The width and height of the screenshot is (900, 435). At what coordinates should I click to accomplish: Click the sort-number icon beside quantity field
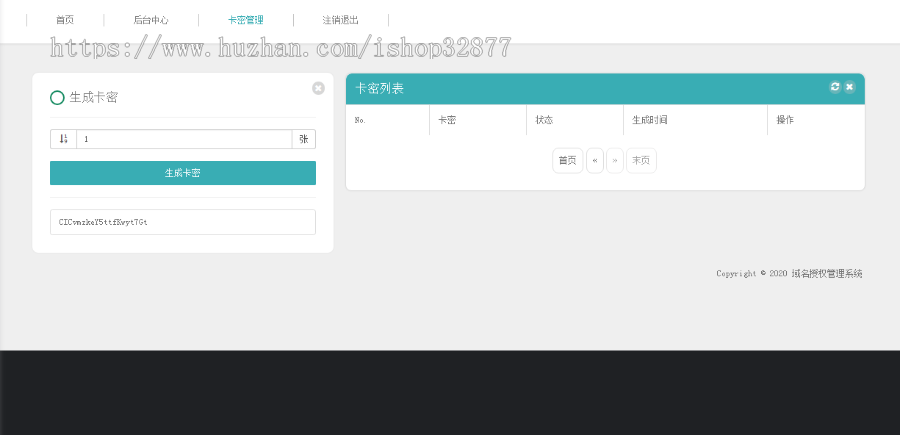(64, 139)
